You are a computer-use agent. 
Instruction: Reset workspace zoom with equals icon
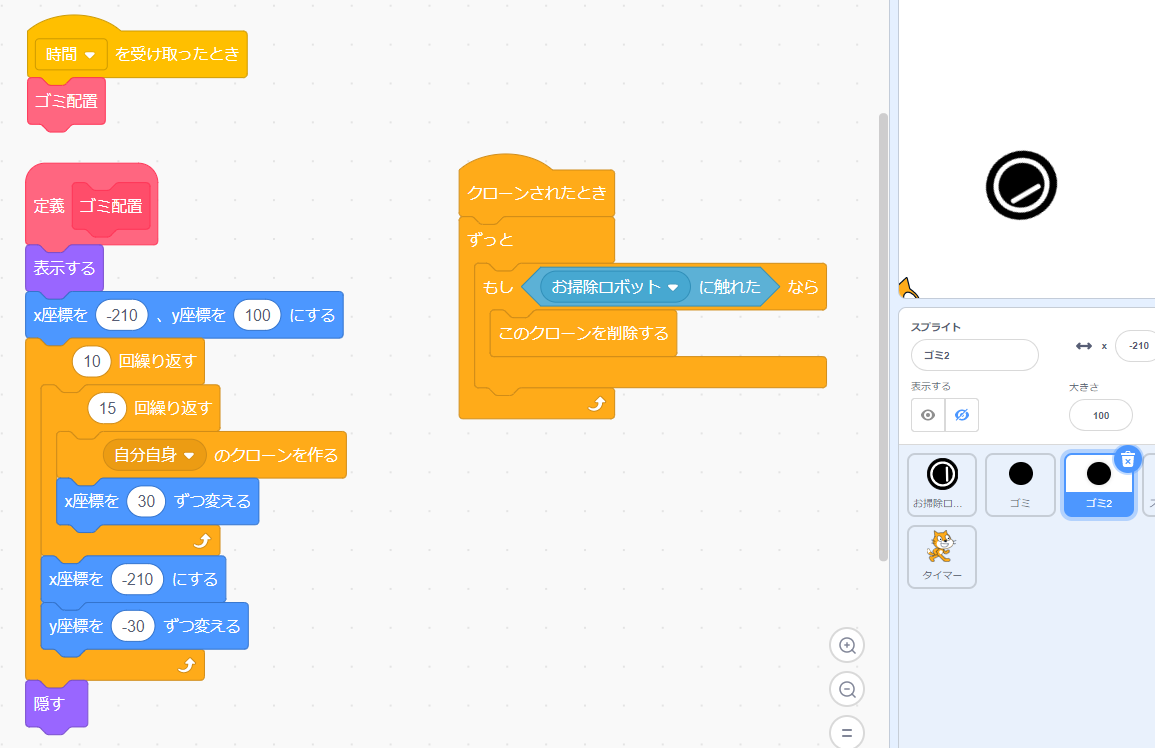point(847,733)
